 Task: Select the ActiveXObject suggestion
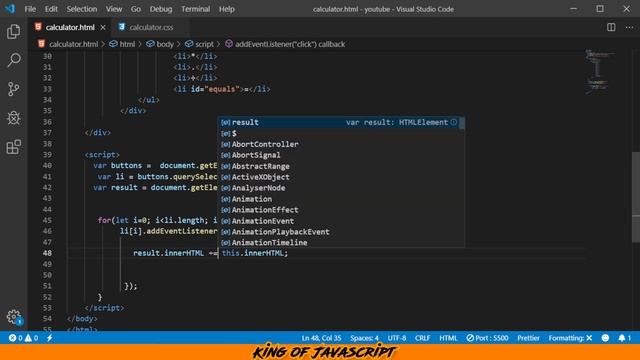click(339, 177)
